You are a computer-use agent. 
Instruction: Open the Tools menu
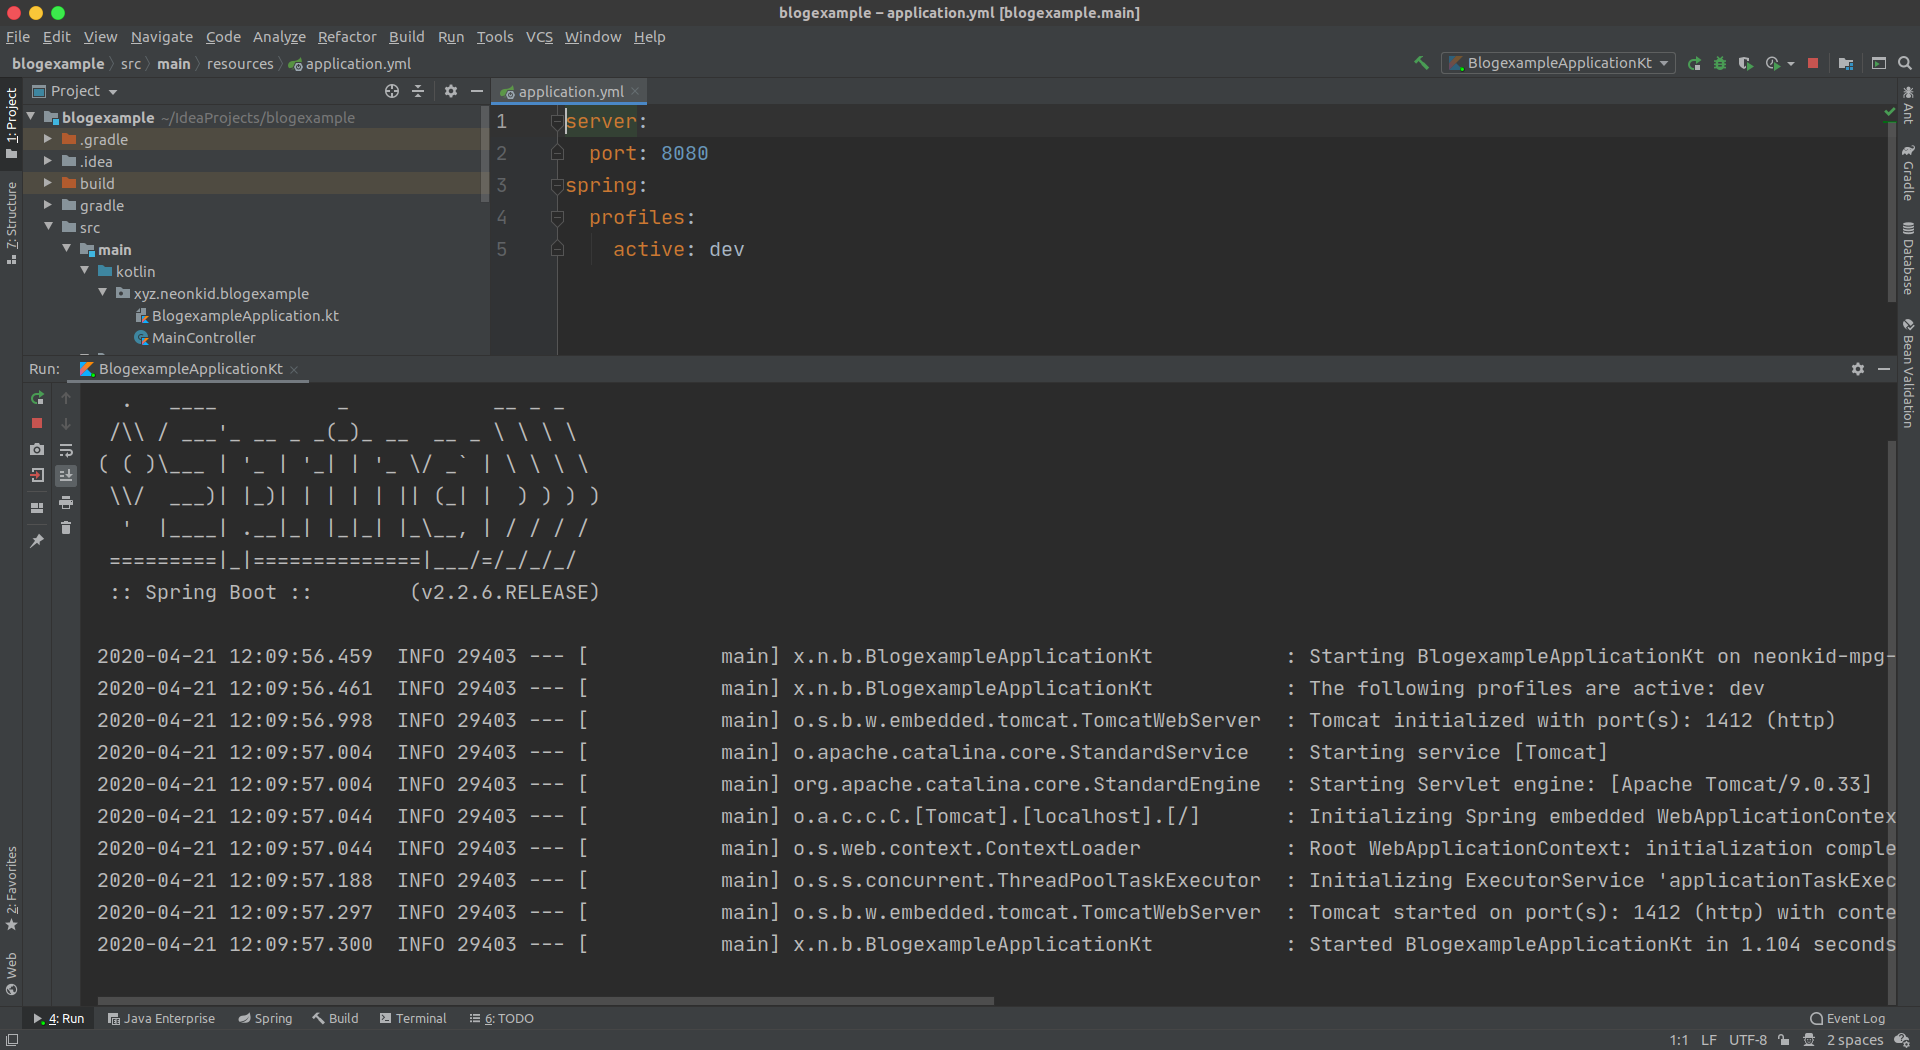pos(495,37)
